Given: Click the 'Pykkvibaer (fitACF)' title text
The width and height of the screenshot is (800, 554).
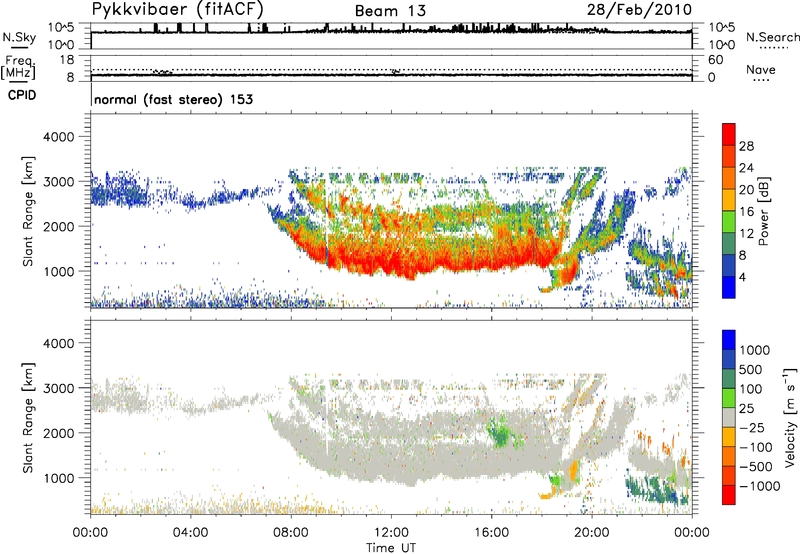Looking at the screenshot, I should coord(177,9).
